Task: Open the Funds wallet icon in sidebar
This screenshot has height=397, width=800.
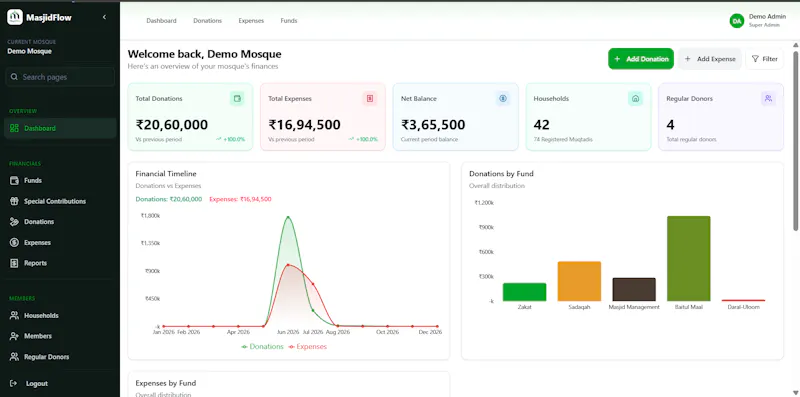Action: [14, 181]
